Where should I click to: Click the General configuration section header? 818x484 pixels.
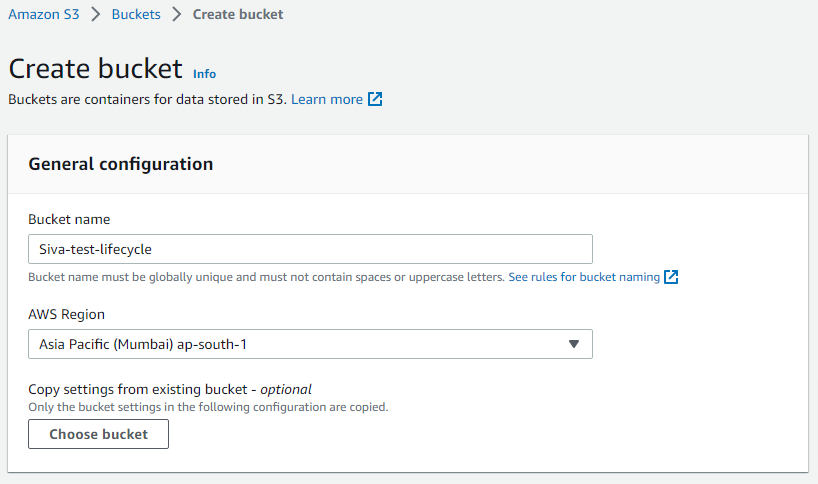(x=121, y=164)
